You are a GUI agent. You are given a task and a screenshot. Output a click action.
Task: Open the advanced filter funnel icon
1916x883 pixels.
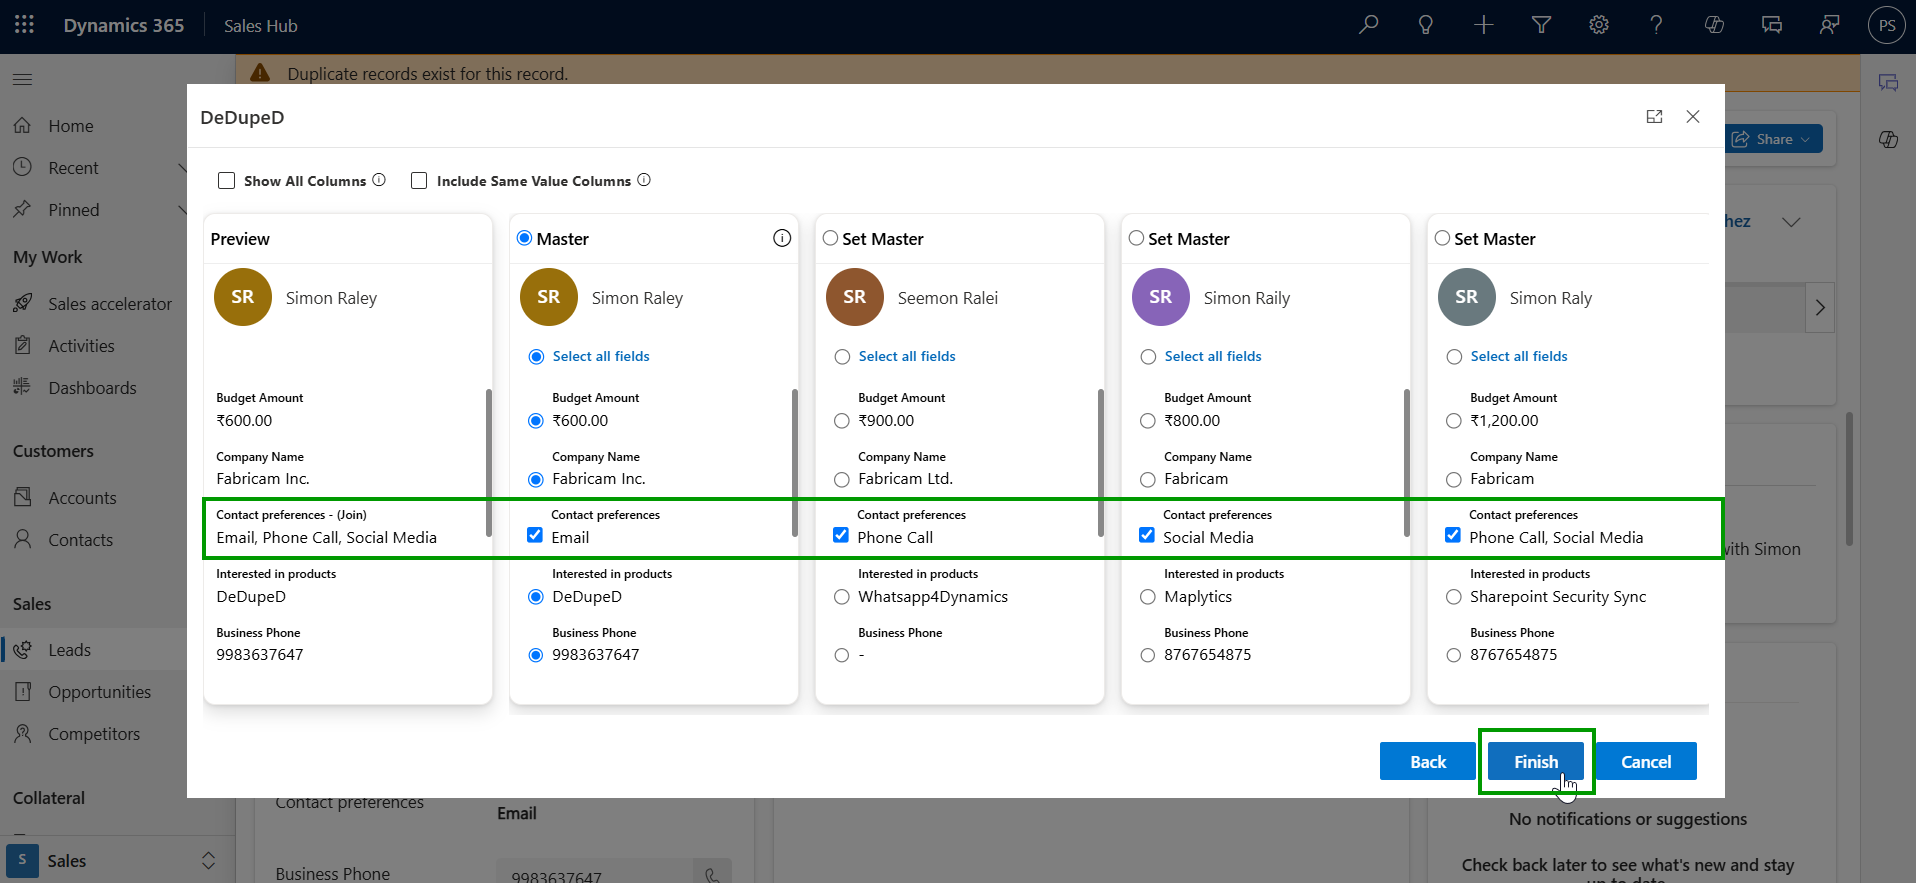click(x=1541, y=25)
